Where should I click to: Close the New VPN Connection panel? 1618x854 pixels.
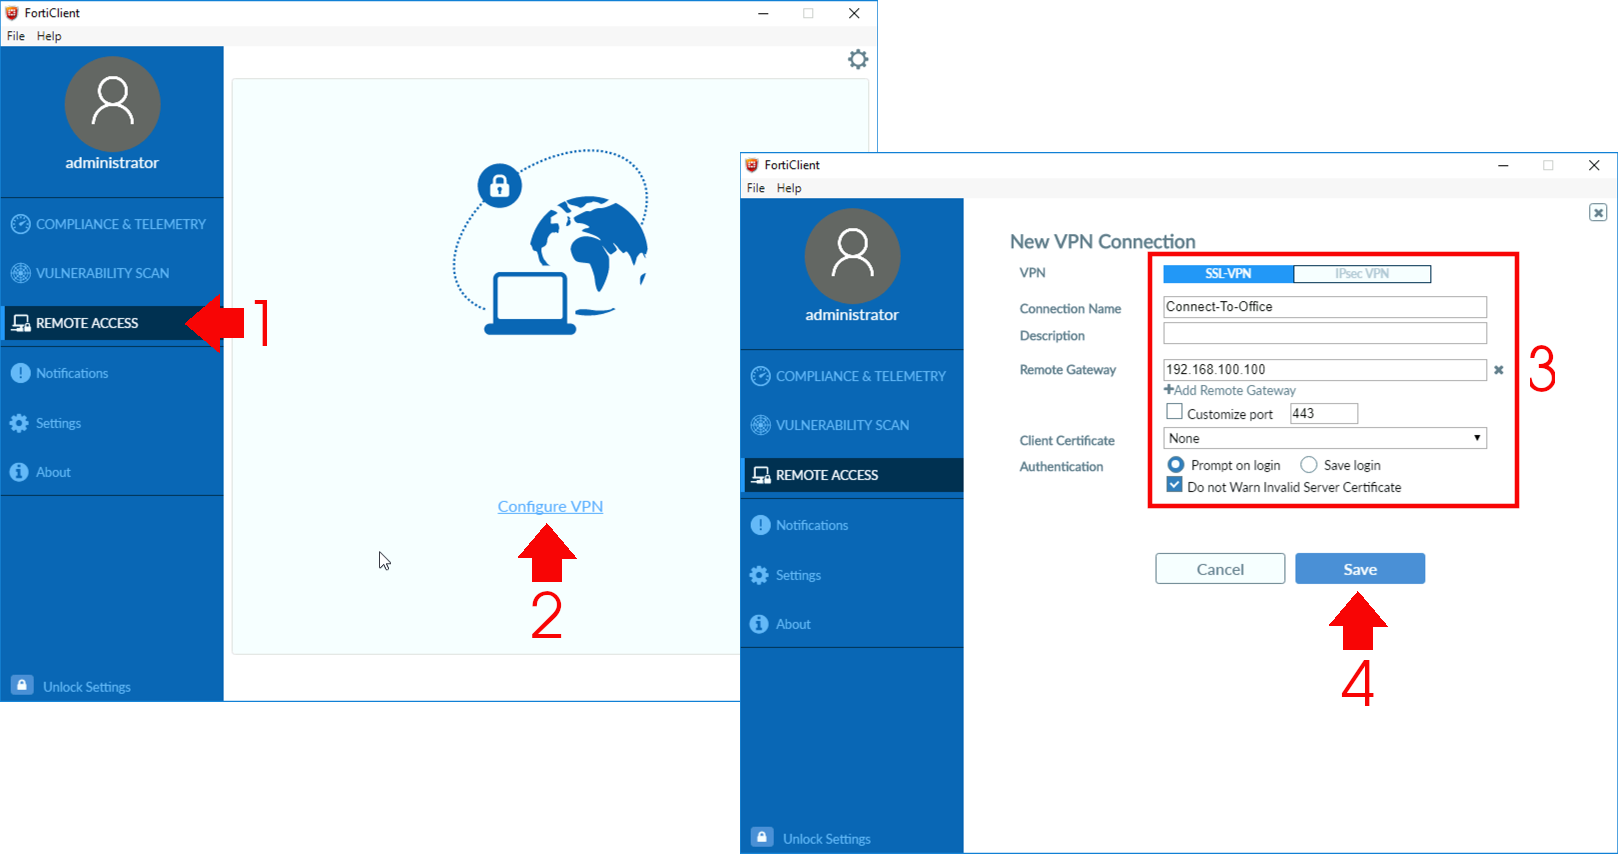click(x=1598, y=212)
